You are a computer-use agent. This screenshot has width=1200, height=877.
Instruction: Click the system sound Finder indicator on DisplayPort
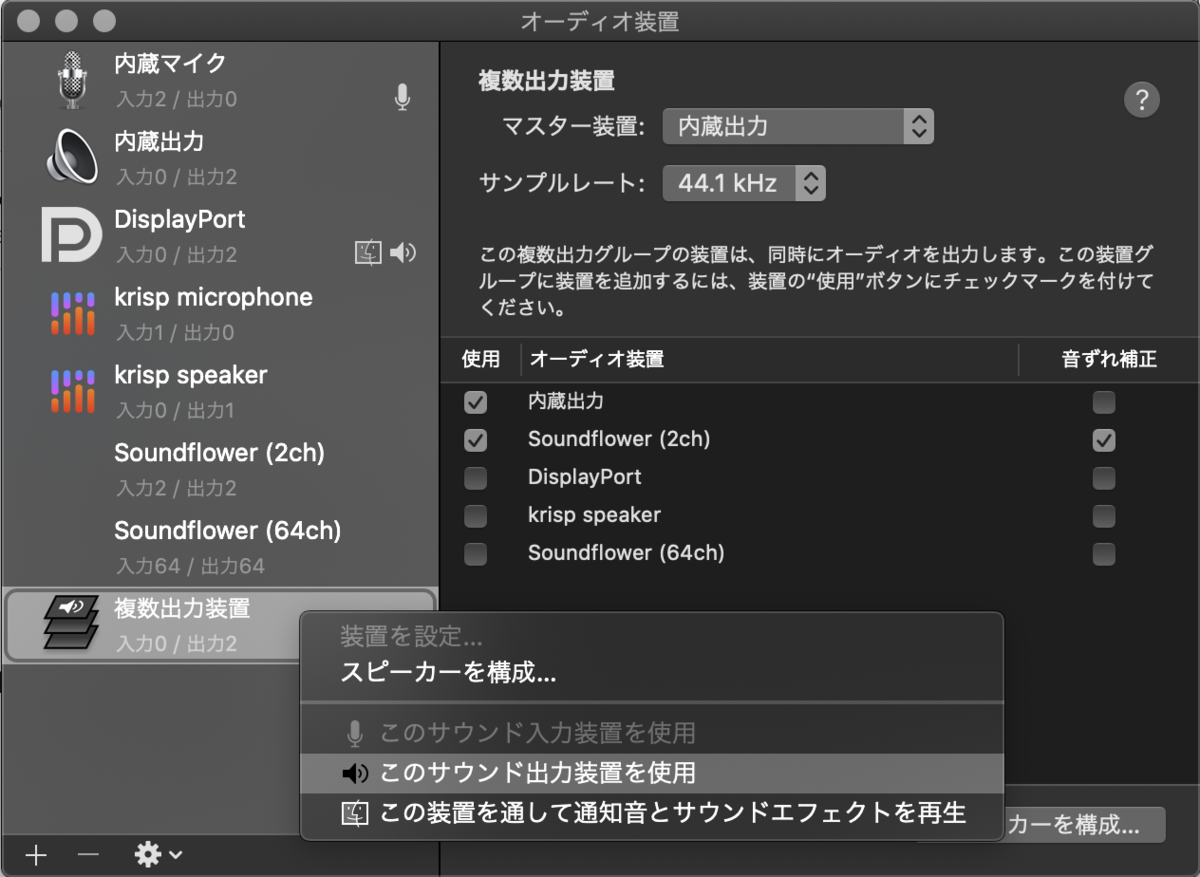(369, 253)
